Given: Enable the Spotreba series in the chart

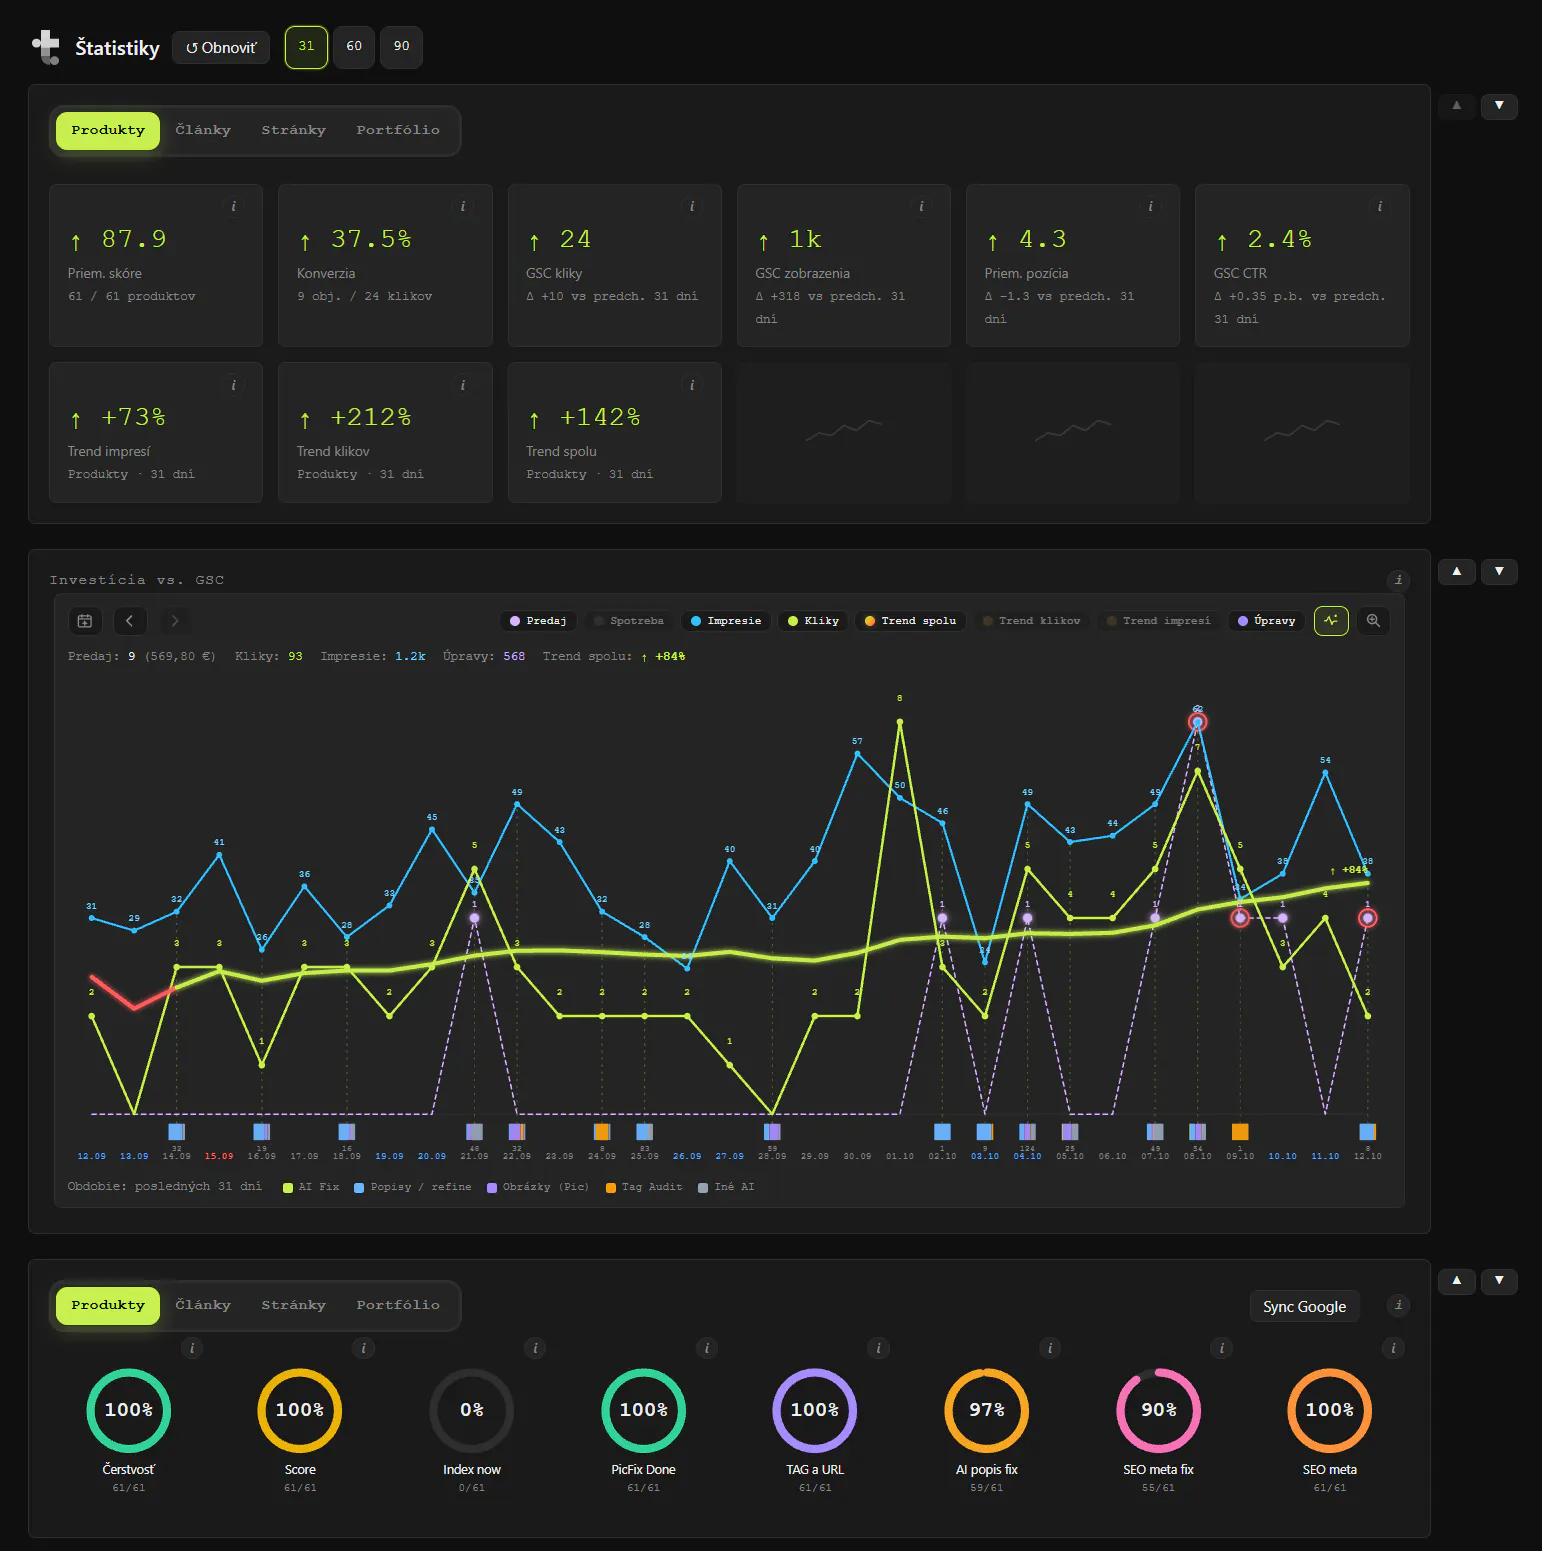Looking at the screenshot, I should [x=628, y=621].
